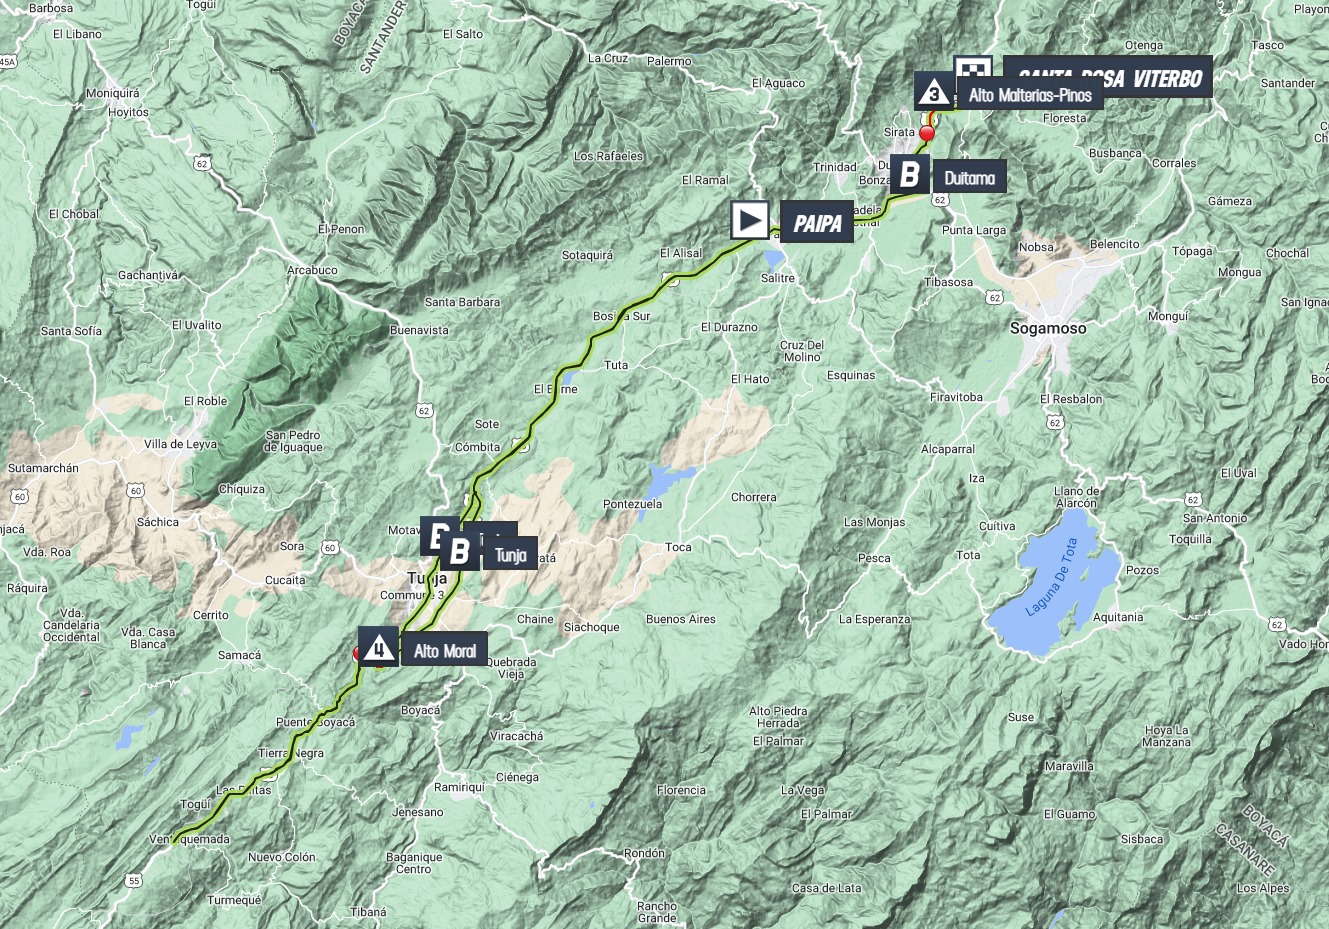Open the PAIPA start label

pos(817,223)
